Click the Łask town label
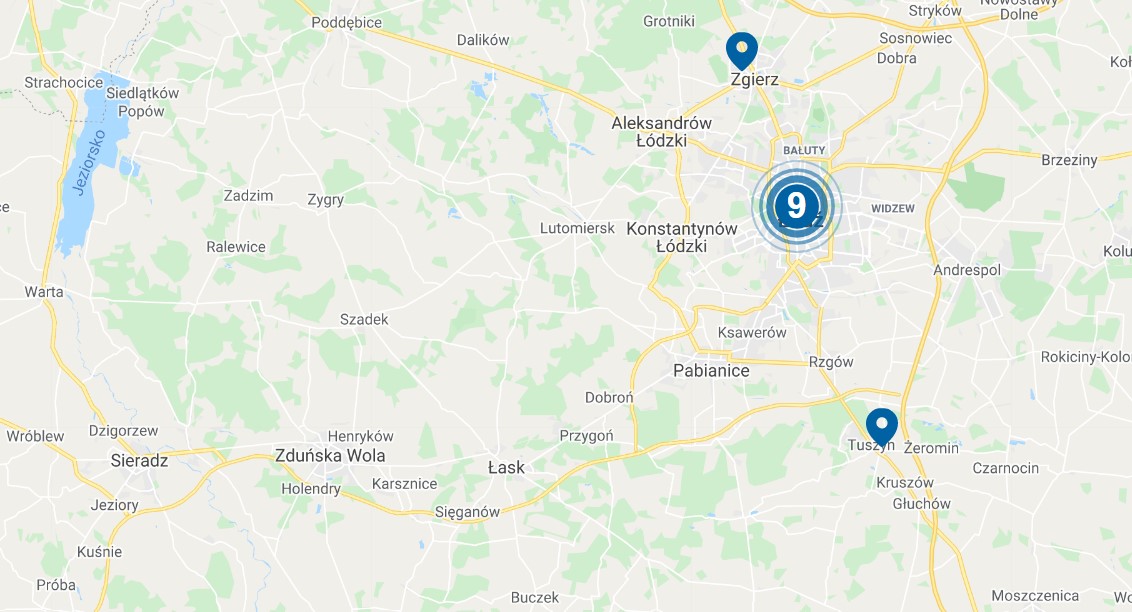1132x612 pixels. [x=506, y=468]
